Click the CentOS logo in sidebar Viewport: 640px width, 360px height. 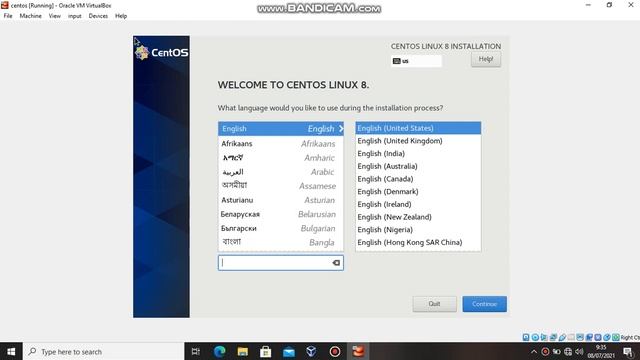tap(162, 53)
